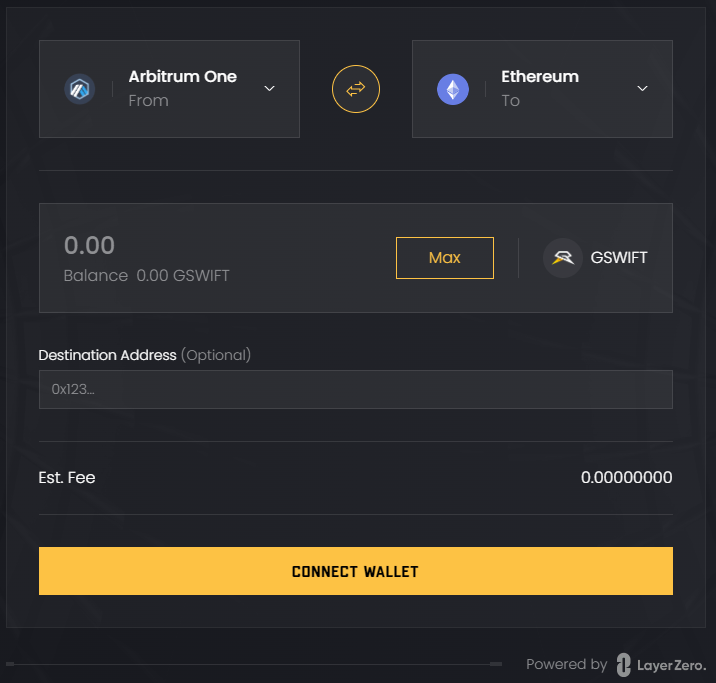The height and width of the screenshot is (683, 716).
Task: Click the estimated fee value 0.00000000
Action: (x=626, y=478)
